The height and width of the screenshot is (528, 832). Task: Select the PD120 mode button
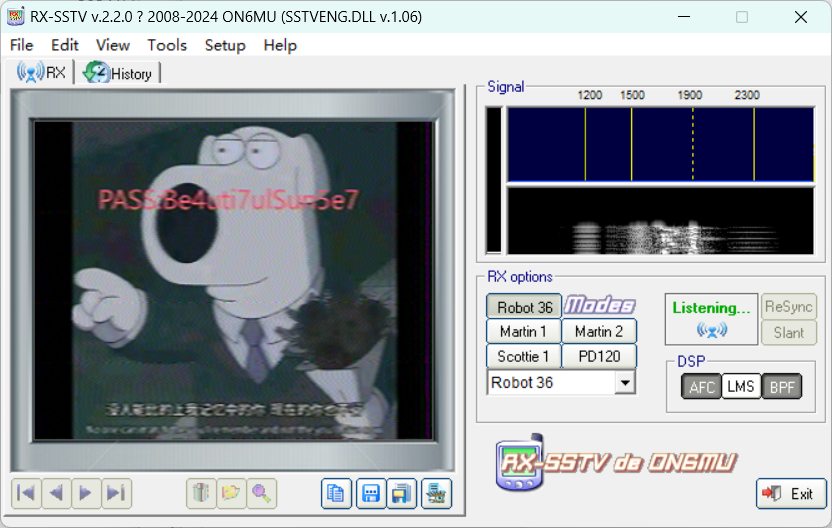[599, 356]
